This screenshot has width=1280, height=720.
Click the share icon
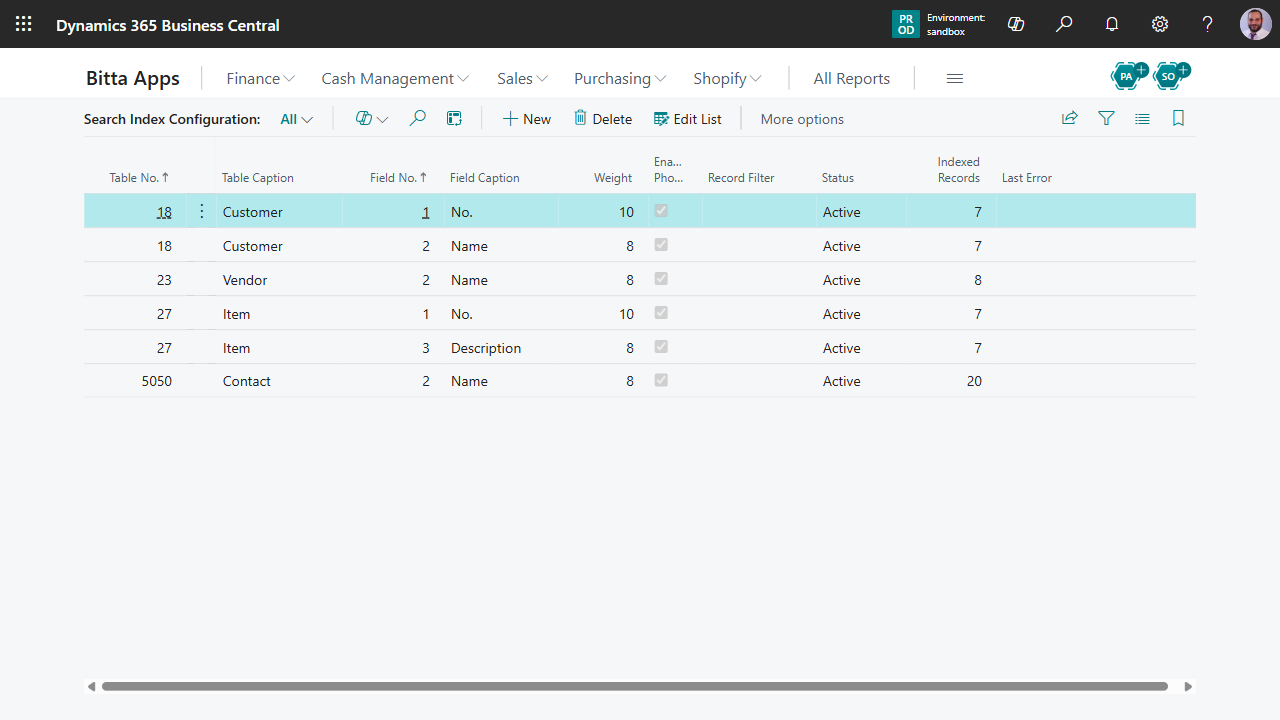pyautogui.click(x=1070, y=118)
